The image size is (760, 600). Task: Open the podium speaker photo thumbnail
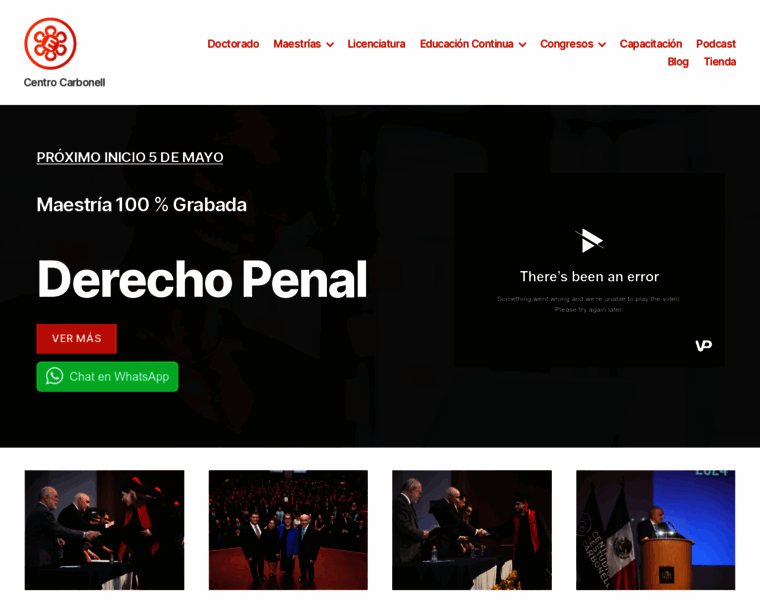click(655, 530)
